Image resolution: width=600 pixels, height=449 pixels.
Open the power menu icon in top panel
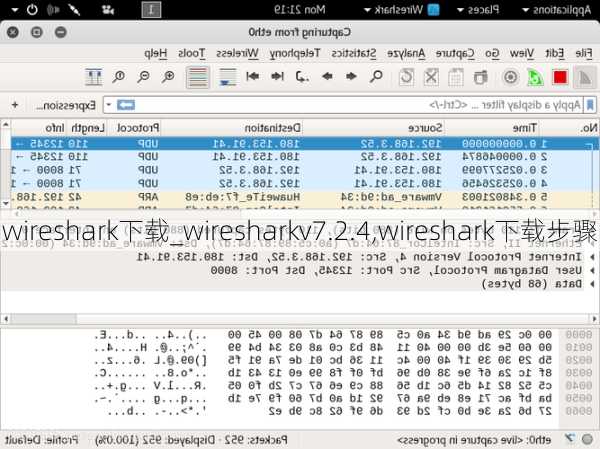[x=32, y=10]
